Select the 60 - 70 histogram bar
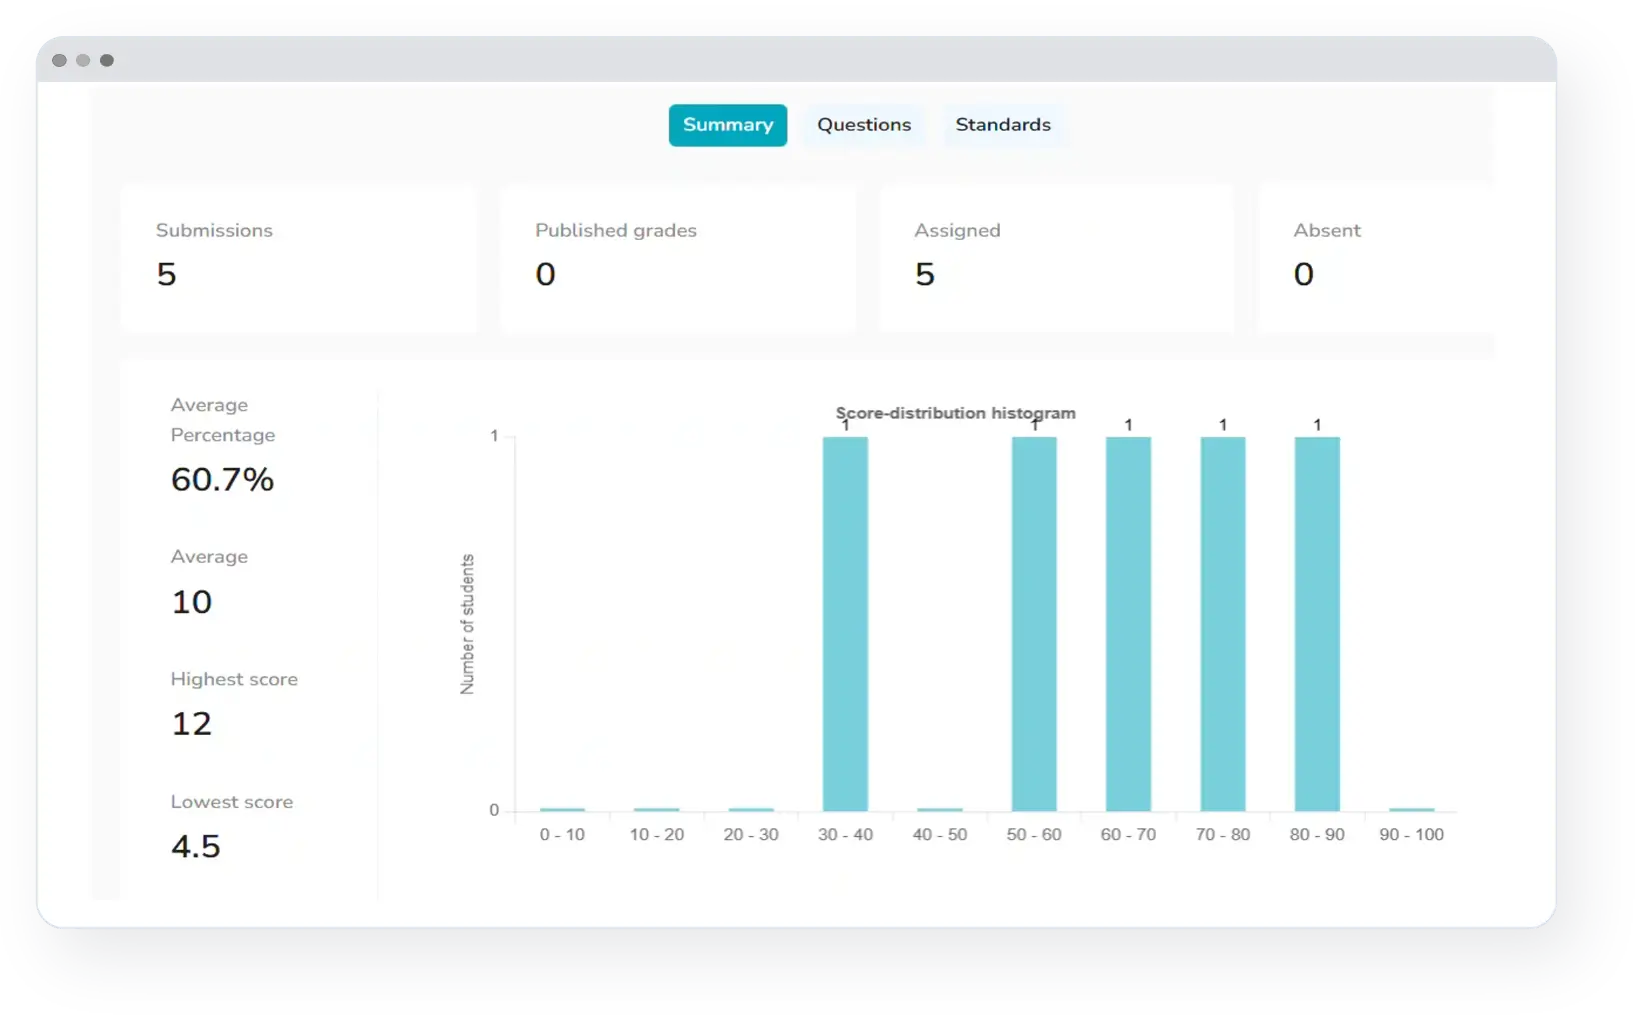This screenshot has width=1649, height=1035. pyautogui.click(x=1128, y=623)
